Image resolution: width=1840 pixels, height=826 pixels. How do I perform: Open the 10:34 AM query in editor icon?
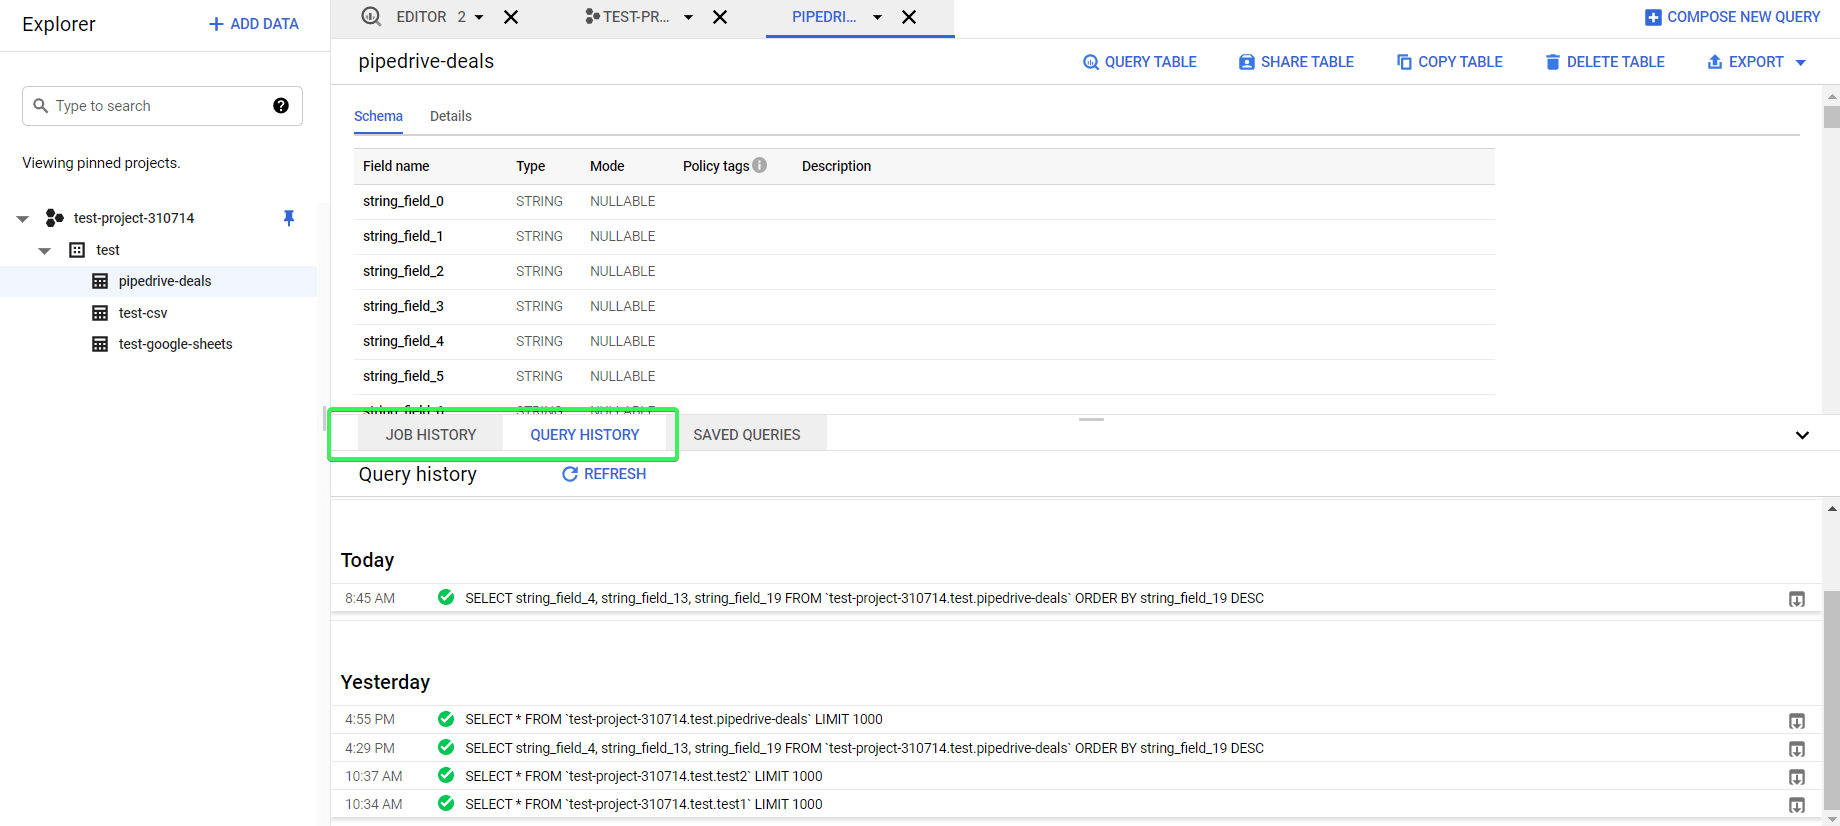[1797, 805]
